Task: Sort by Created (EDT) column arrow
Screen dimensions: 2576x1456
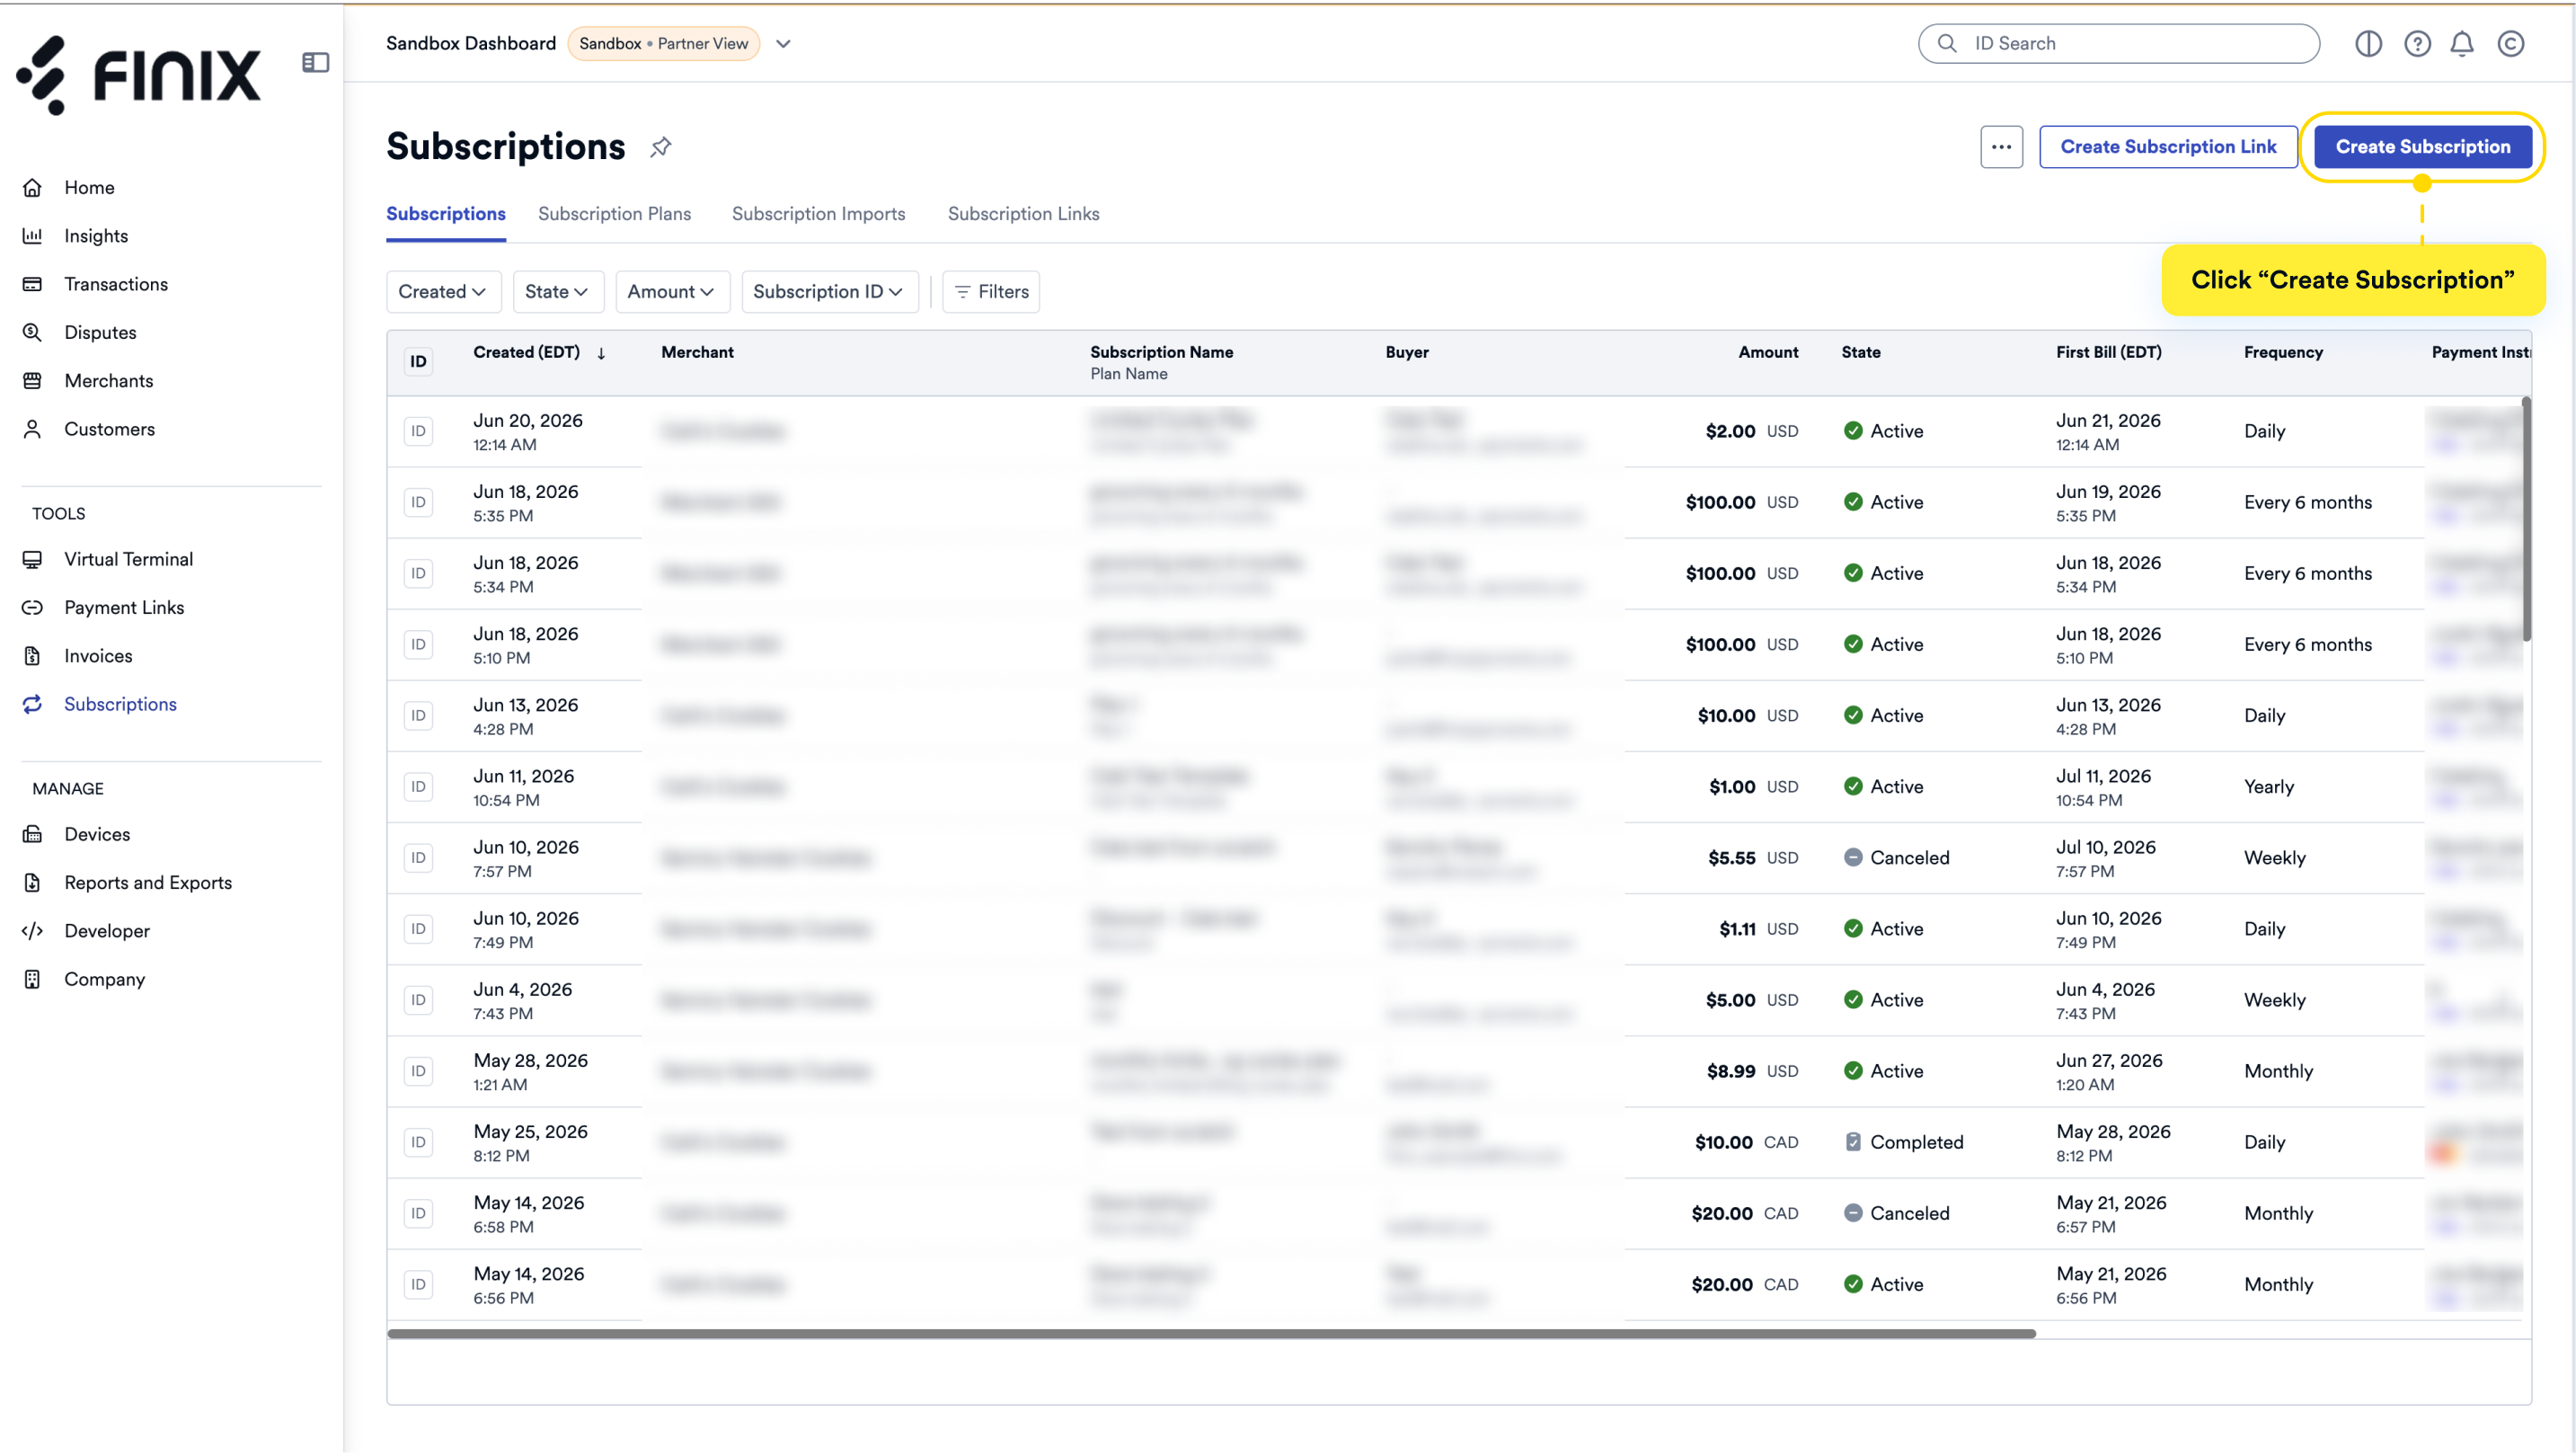Action: click(x=601, y=353)
